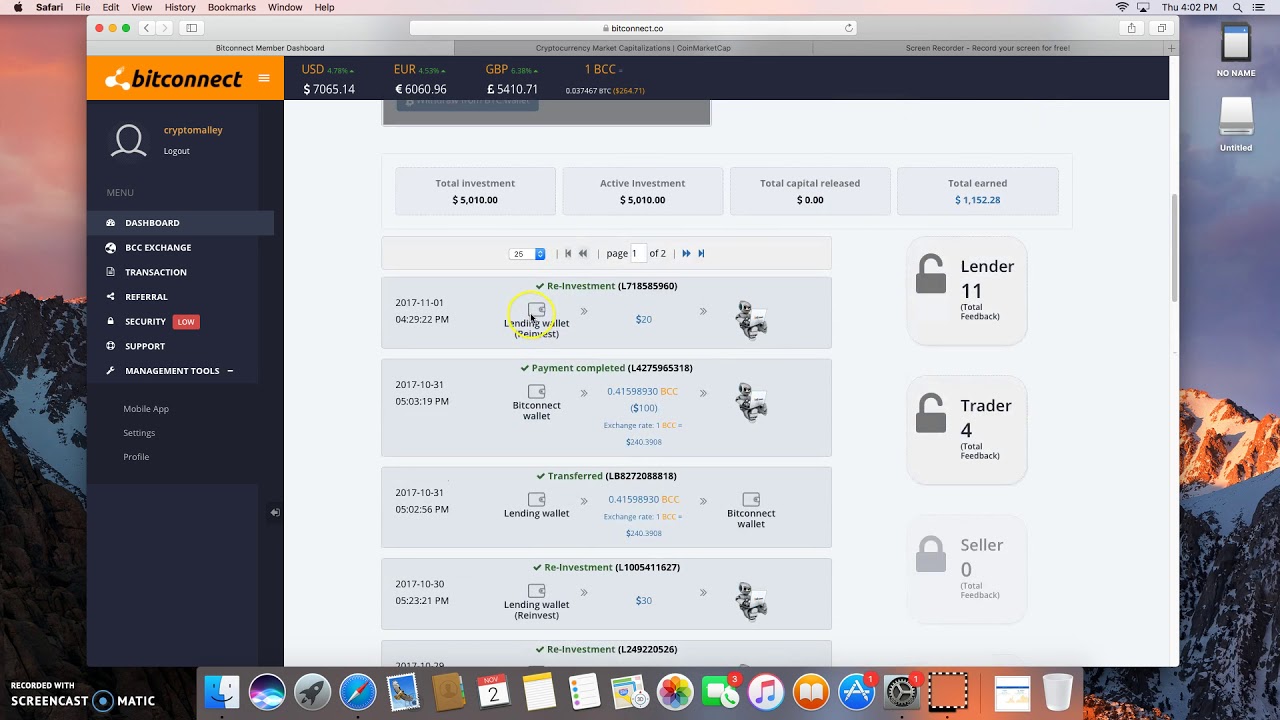
Task: Click the Trader unlocked padlock icon
Action: pos(931,413)
